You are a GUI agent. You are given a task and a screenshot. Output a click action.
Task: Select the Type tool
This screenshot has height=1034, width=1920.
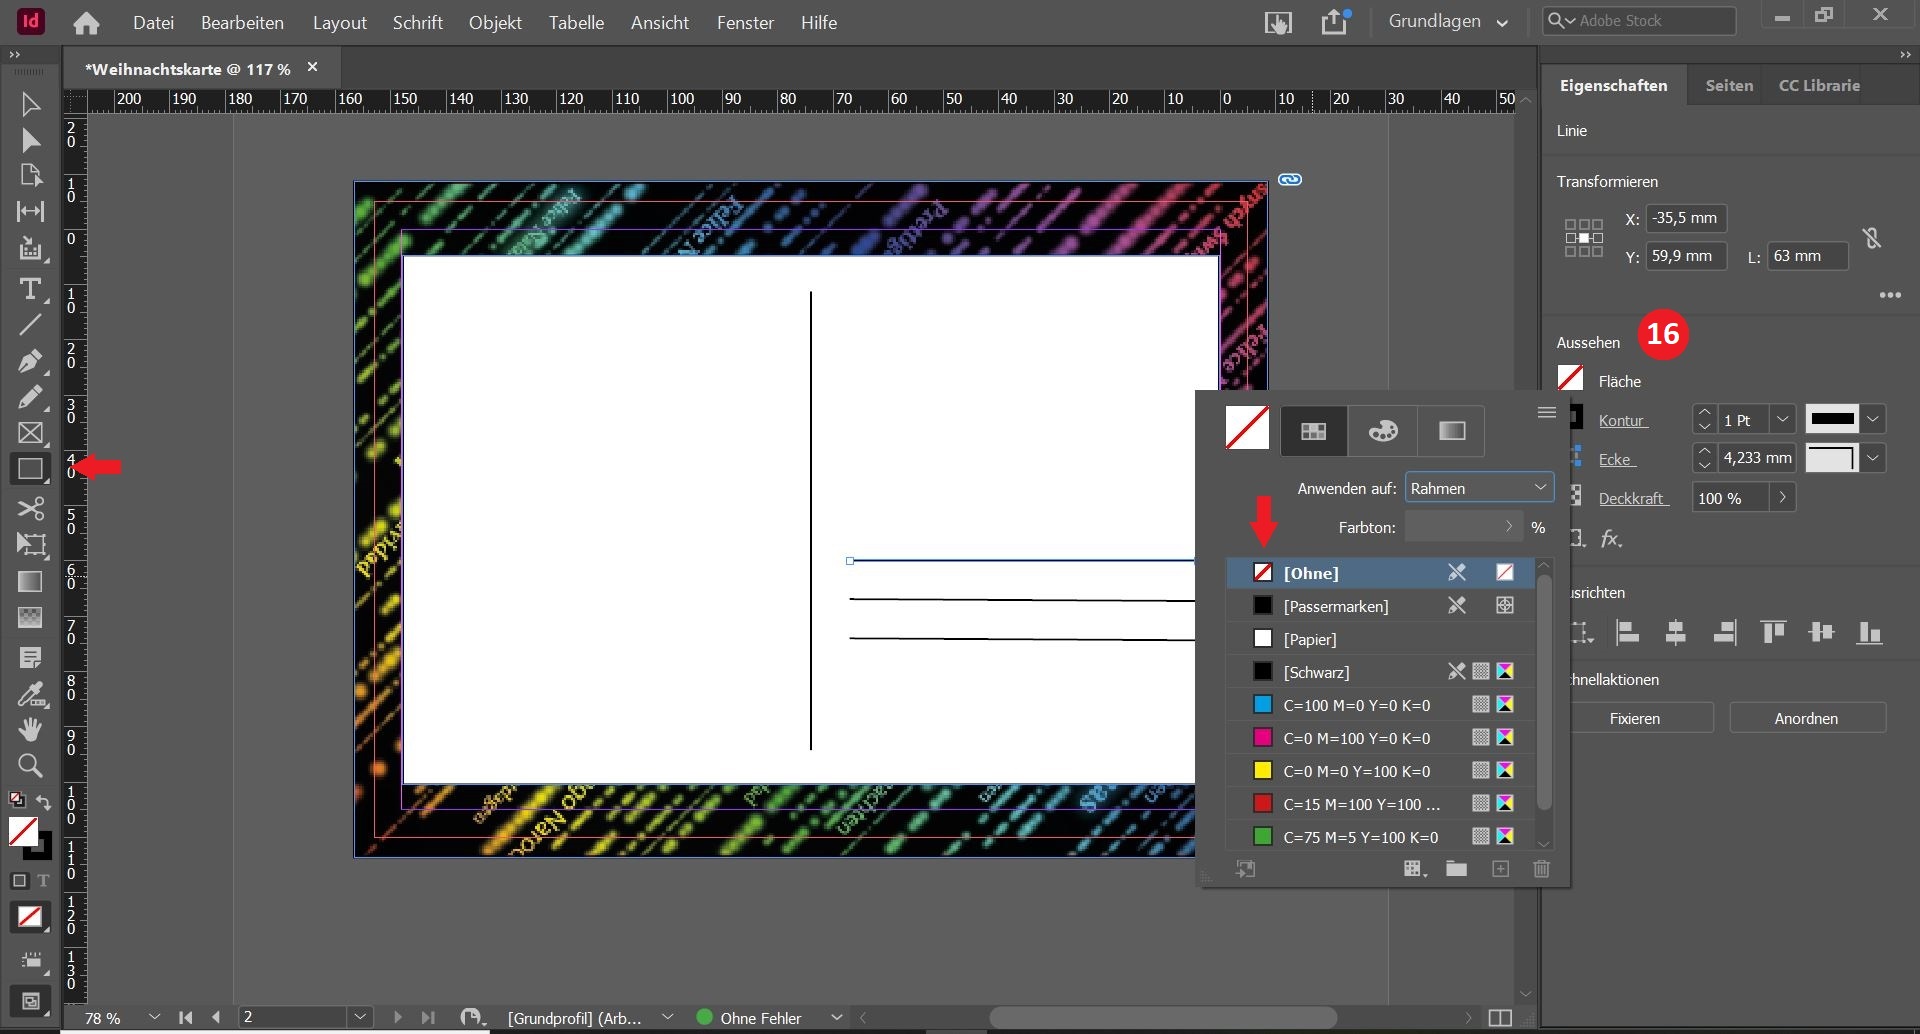tap(30, 289)
